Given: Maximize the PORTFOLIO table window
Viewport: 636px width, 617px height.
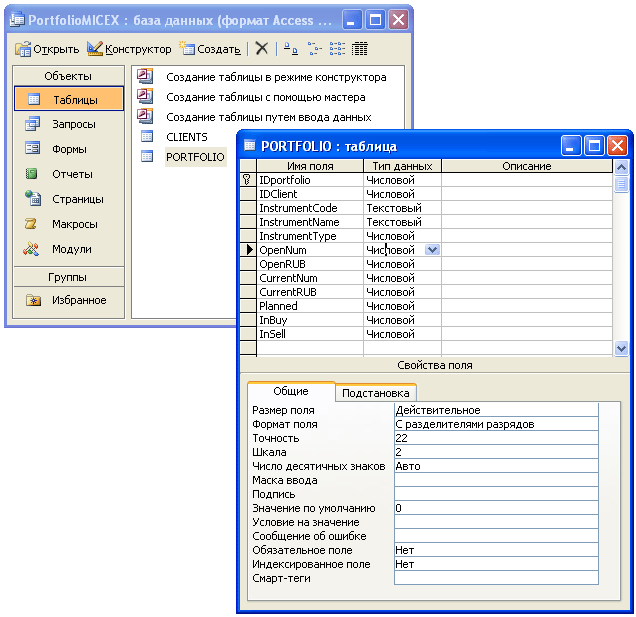Looking at the screenshot, I should click(594, 145).
